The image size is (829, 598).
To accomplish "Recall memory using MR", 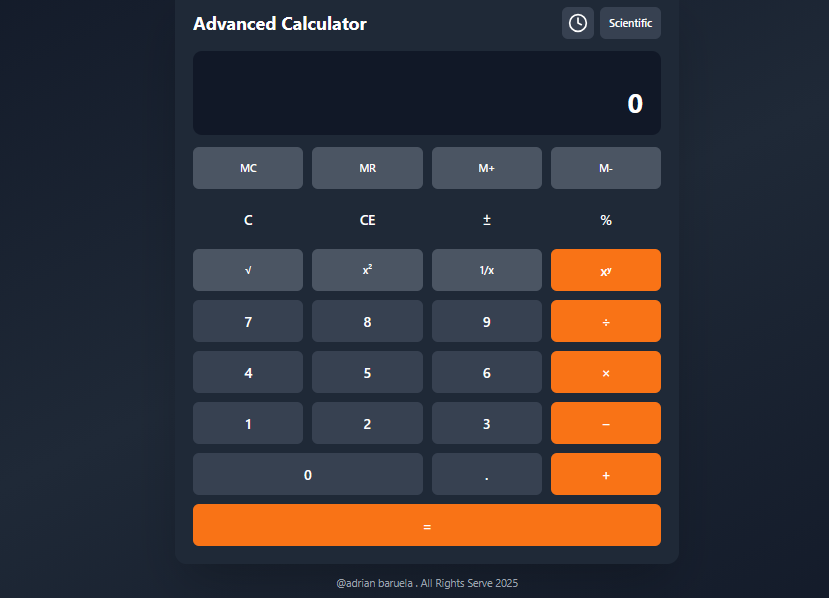I will pos(367,167).
